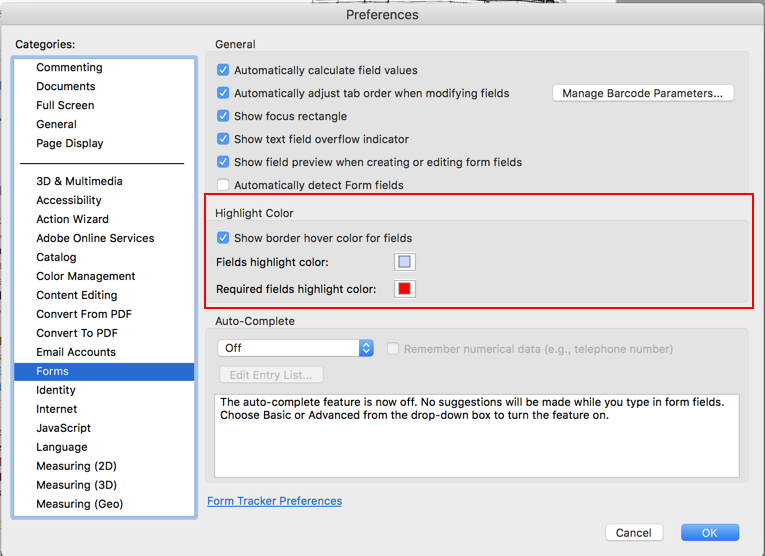
Task: Uncheck Automatically calculate field values
Action: point(223,70)
